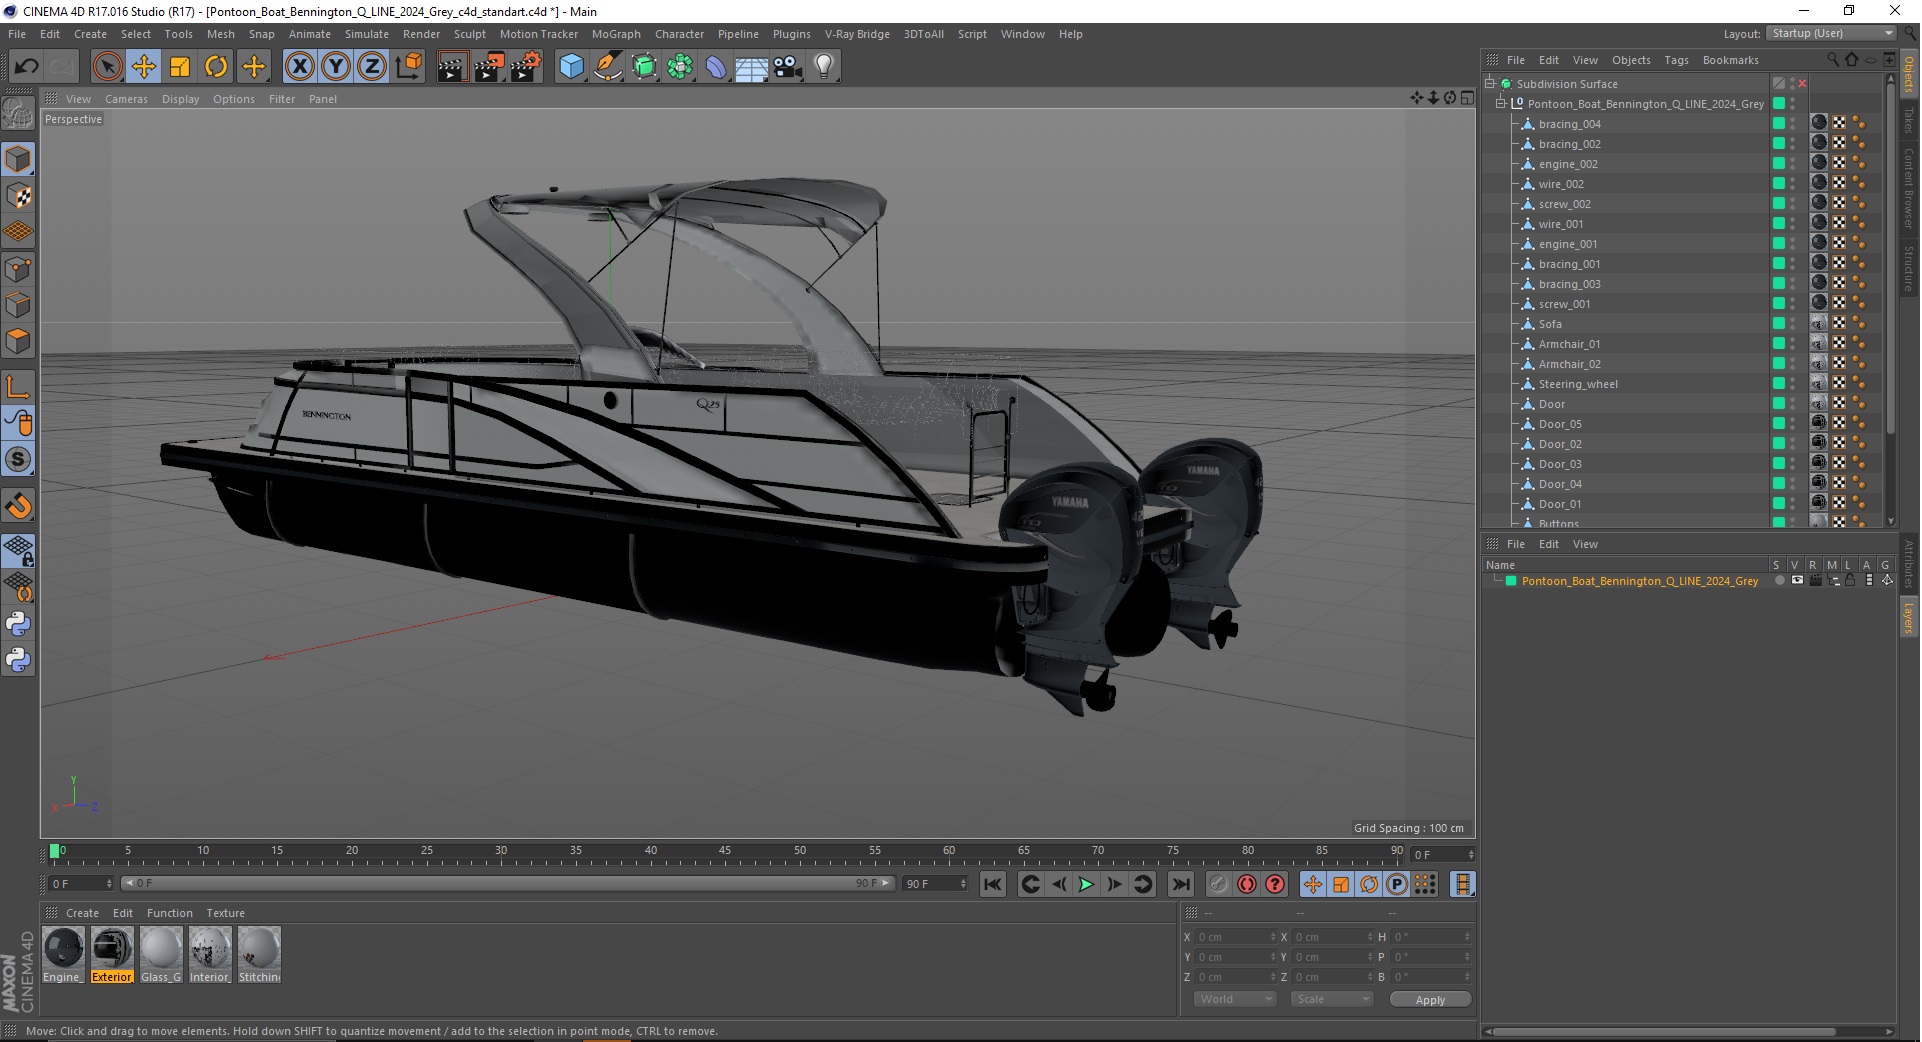Go to end of animation
The image size is (1922, 1042).
pos(1181,884)
